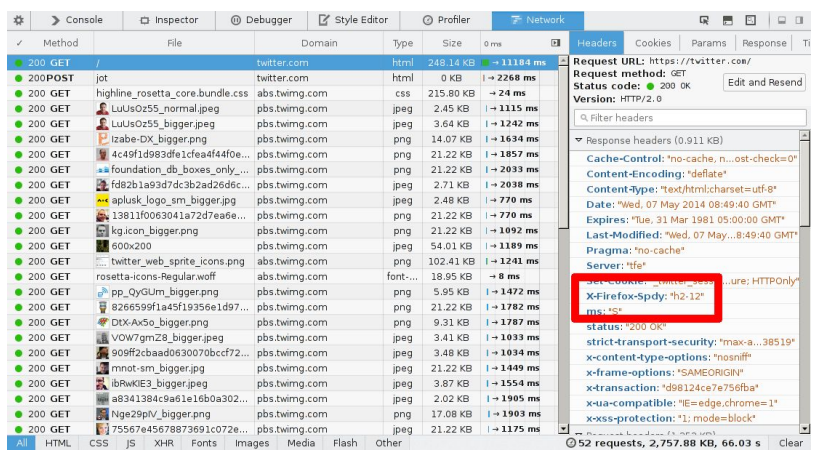Open the devtools settings gear
The image size is (820, 455).
click(19, 19)
